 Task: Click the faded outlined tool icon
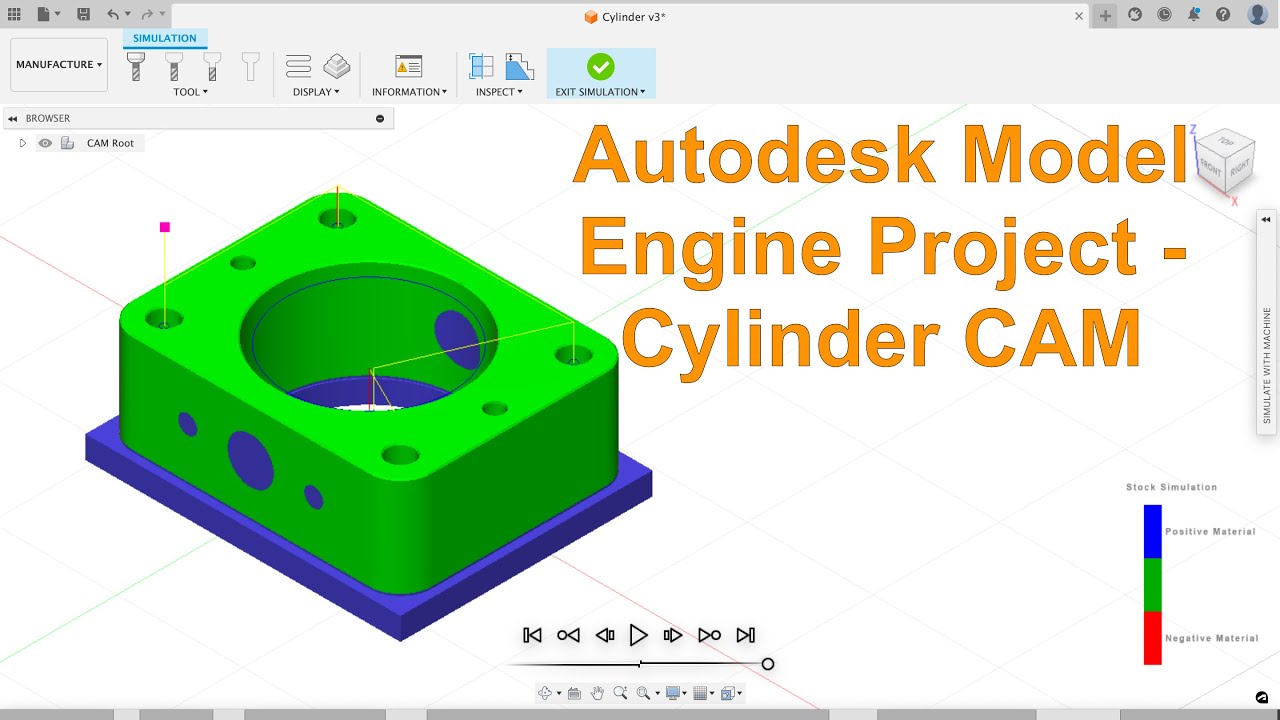click(251, 67)
